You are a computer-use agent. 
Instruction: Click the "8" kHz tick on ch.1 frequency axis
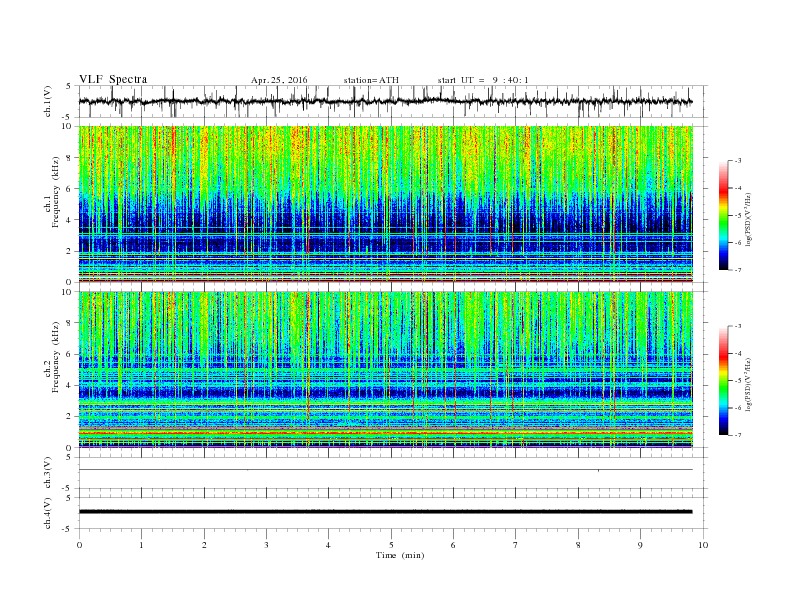tap(70, 158)
